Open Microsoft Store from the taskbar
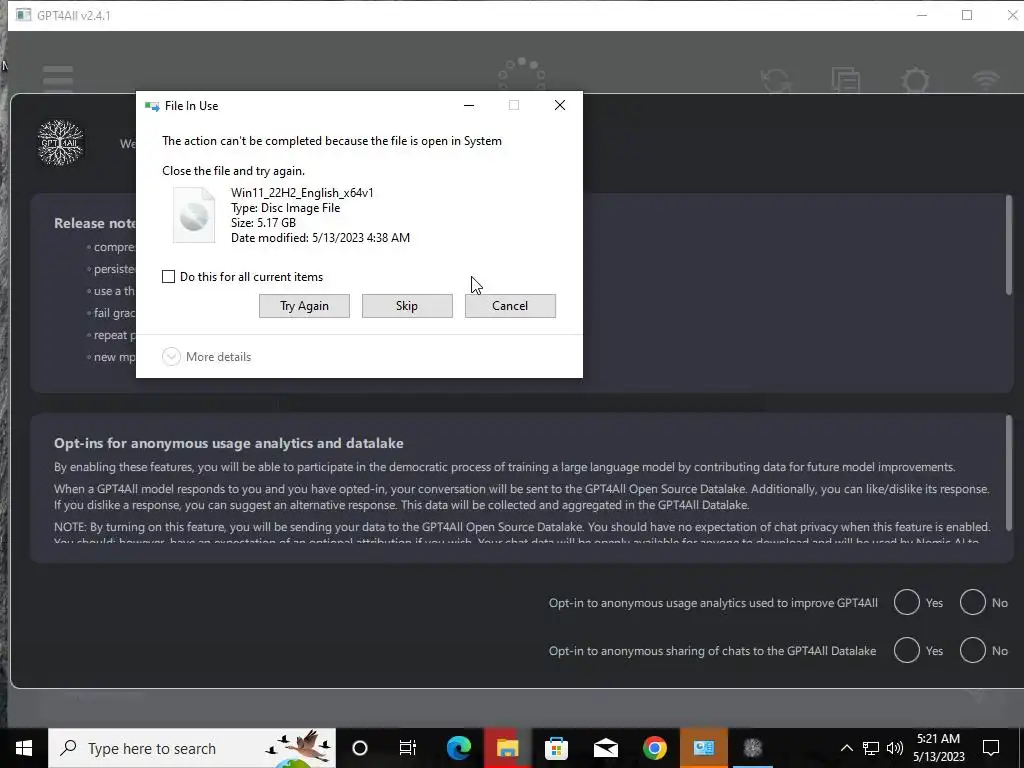This screenshot has width=1024, height=768. pyautogui.click(x=556, y=748)
